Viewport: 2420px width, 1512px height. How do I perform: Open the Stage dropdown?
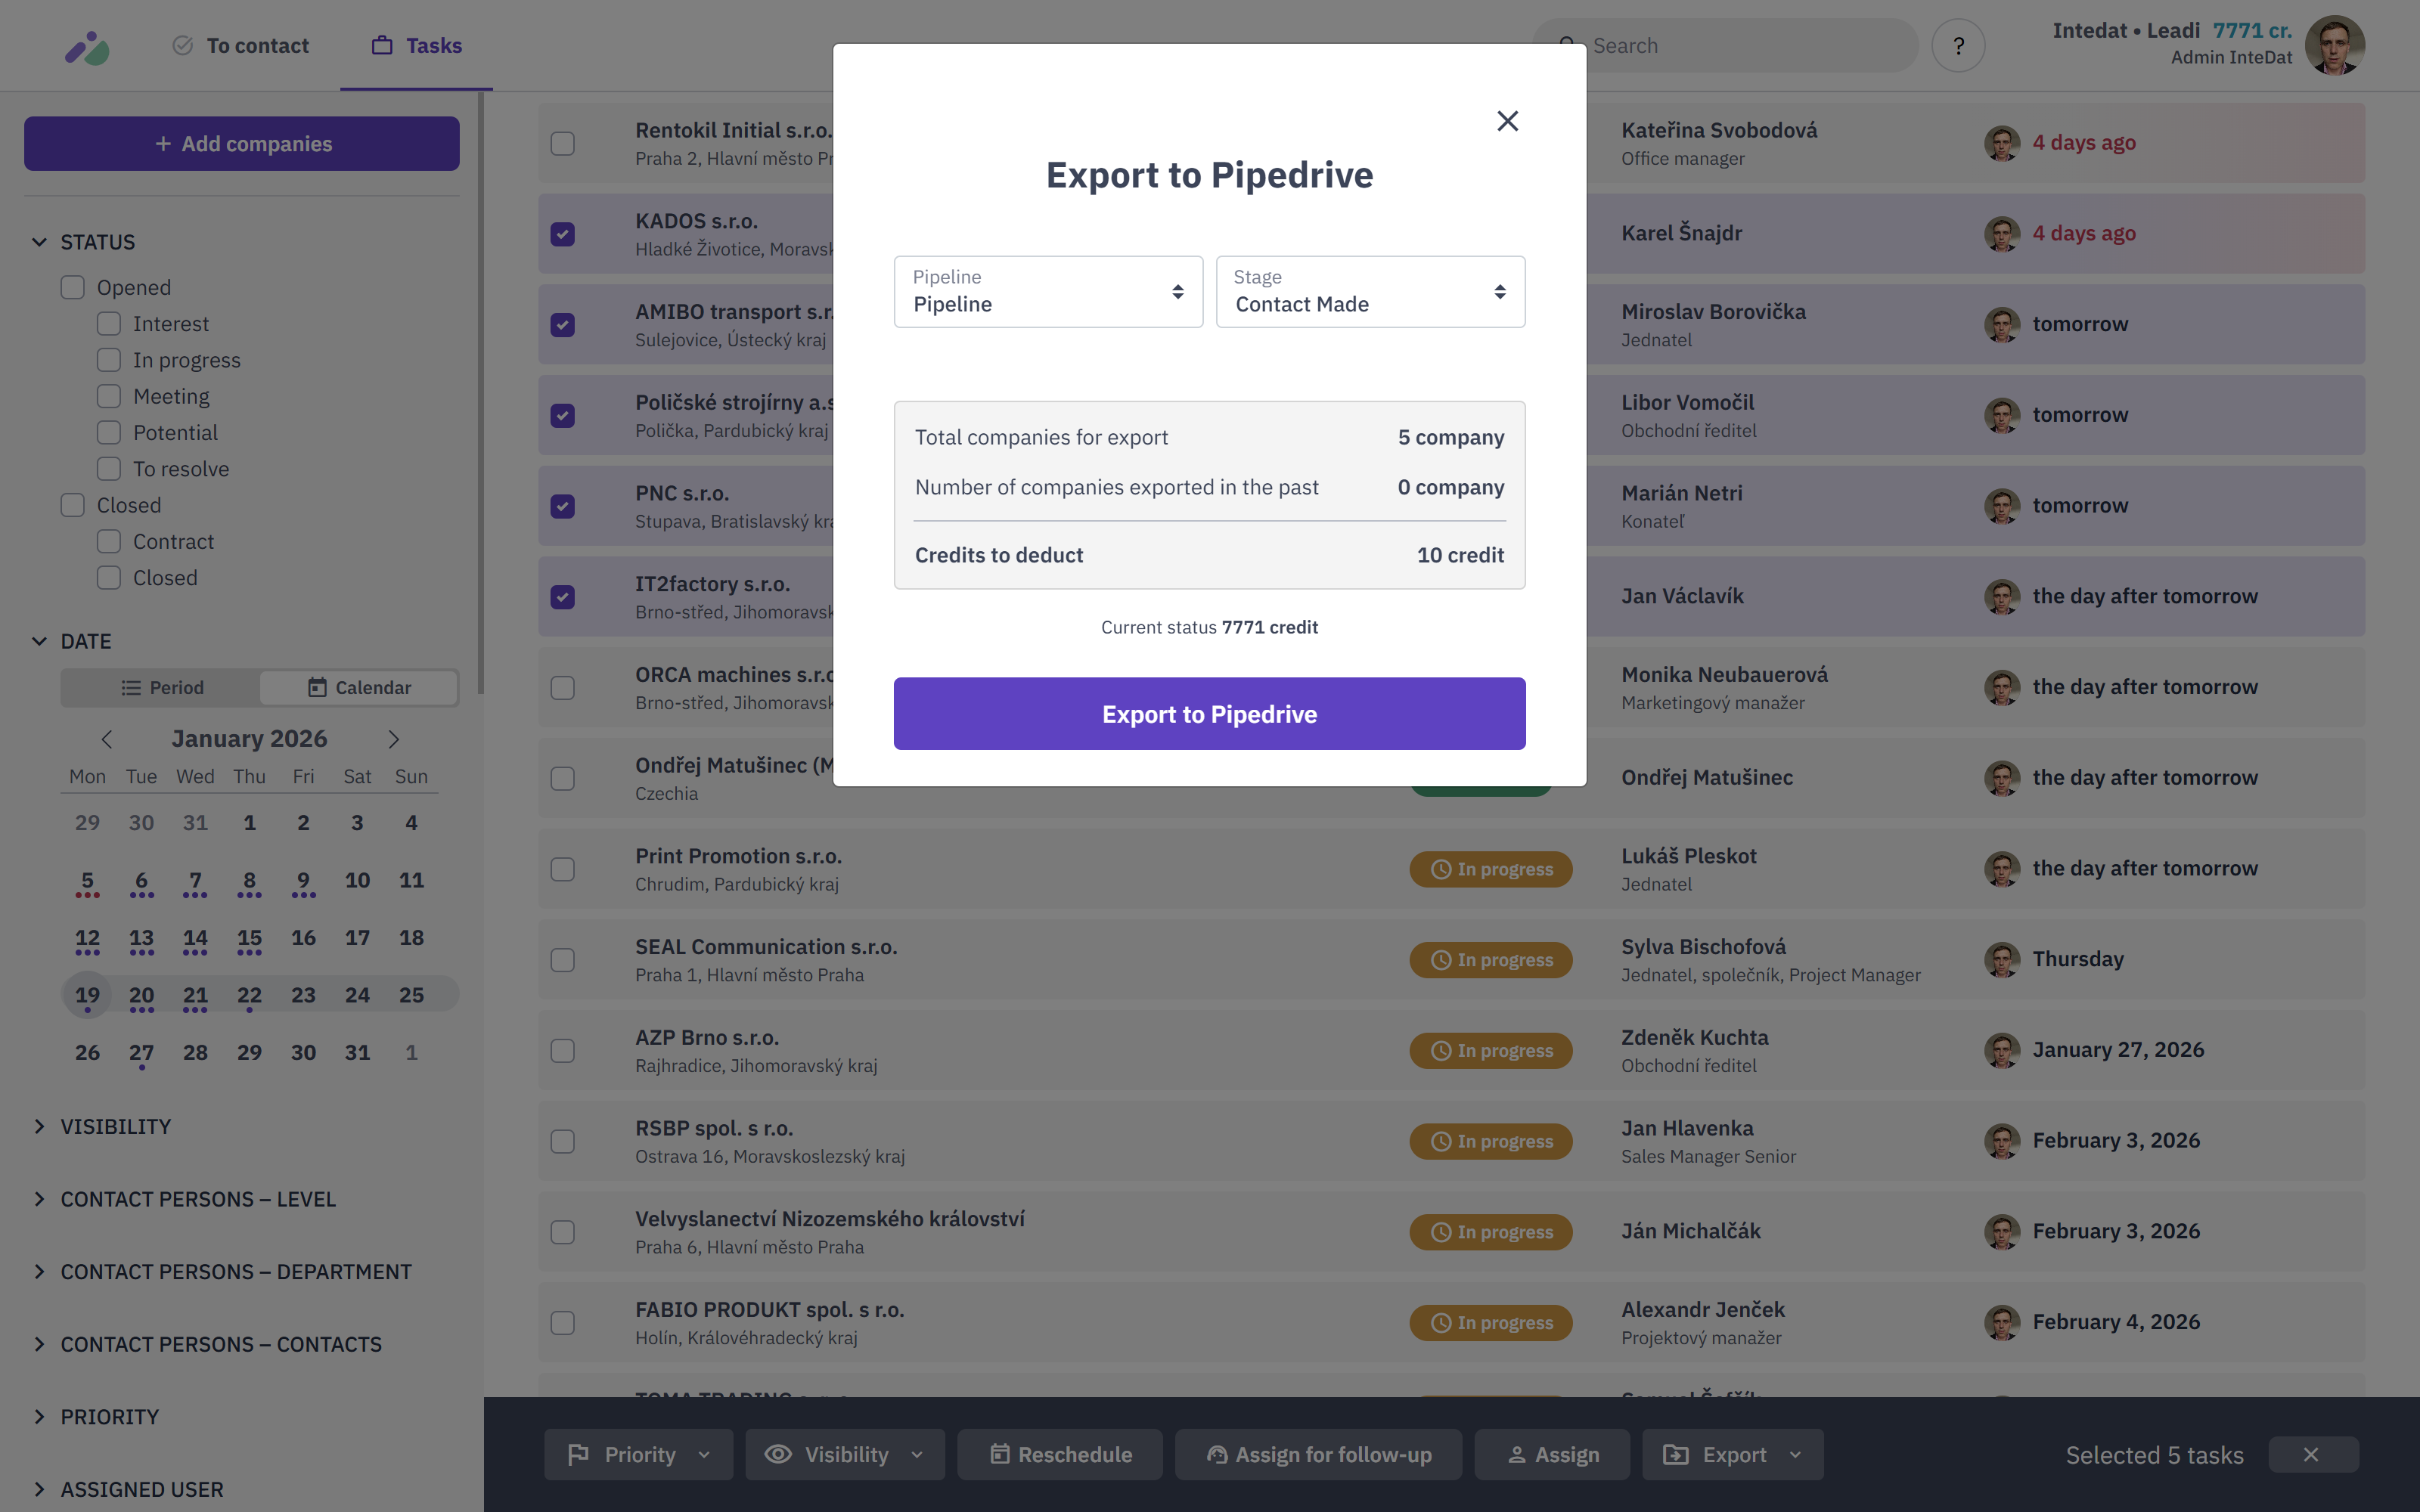pos(1369,292)
